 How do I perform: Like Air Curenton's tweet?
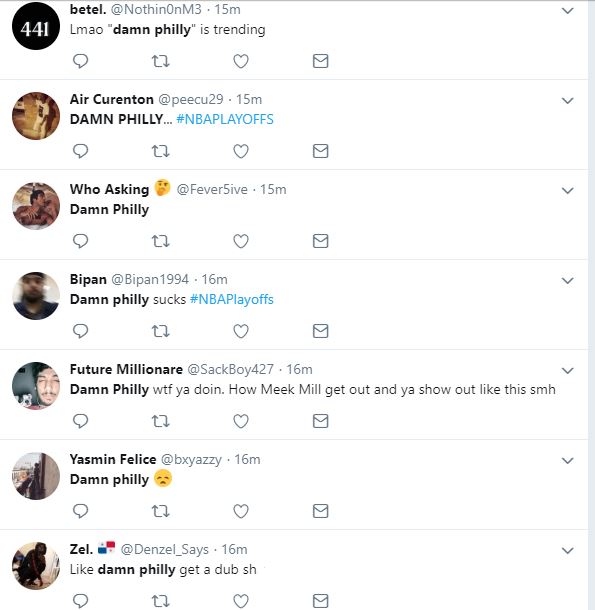tap(241, 151)
